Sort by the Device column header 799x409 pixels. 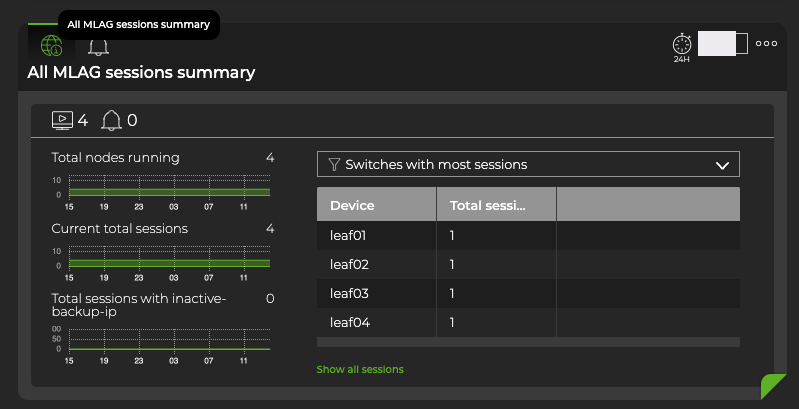(x=376, y=205)
